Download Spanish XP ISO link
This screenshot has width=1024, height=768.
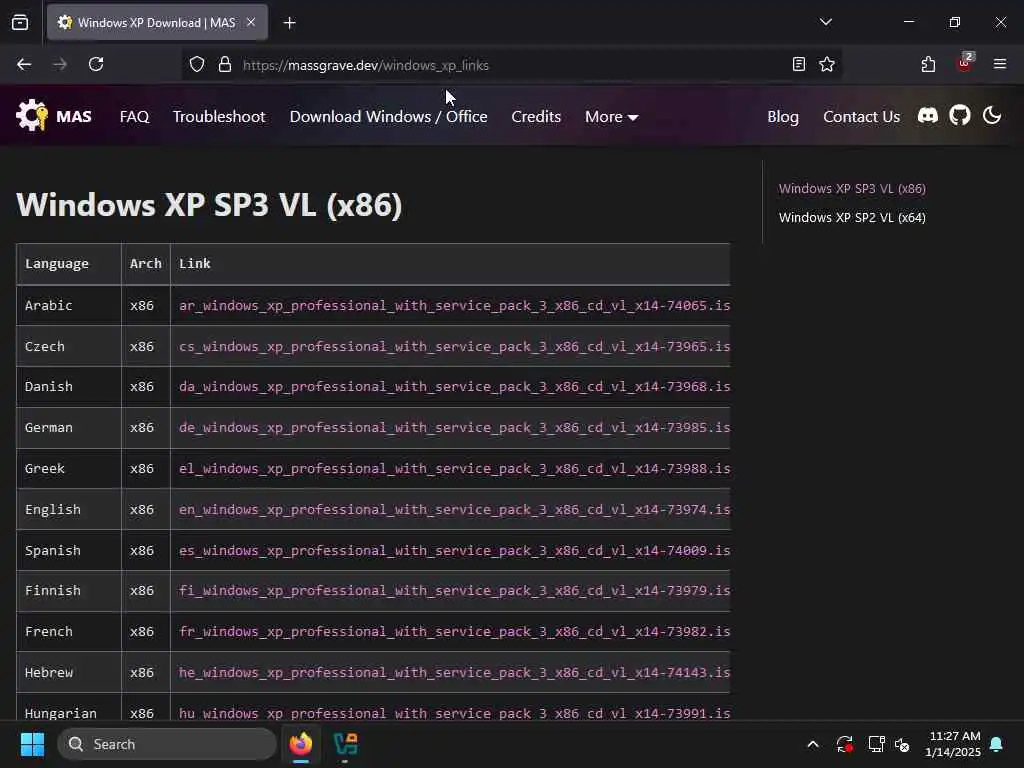tap(455, 551)
